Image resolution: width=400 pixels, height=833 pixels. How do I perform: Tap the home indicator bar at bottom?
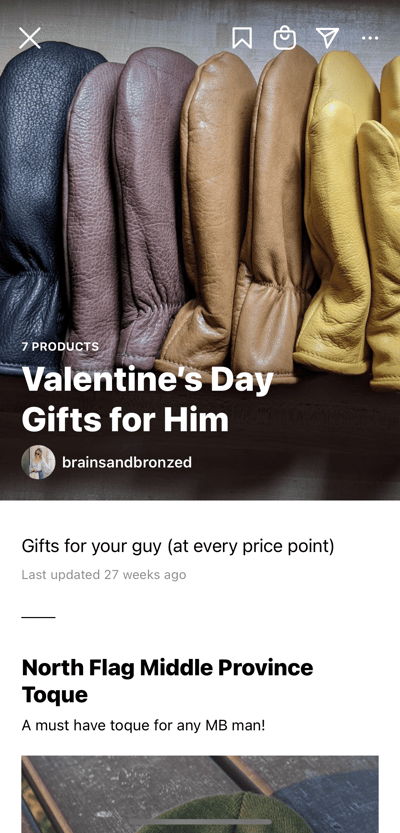[200, 822]
